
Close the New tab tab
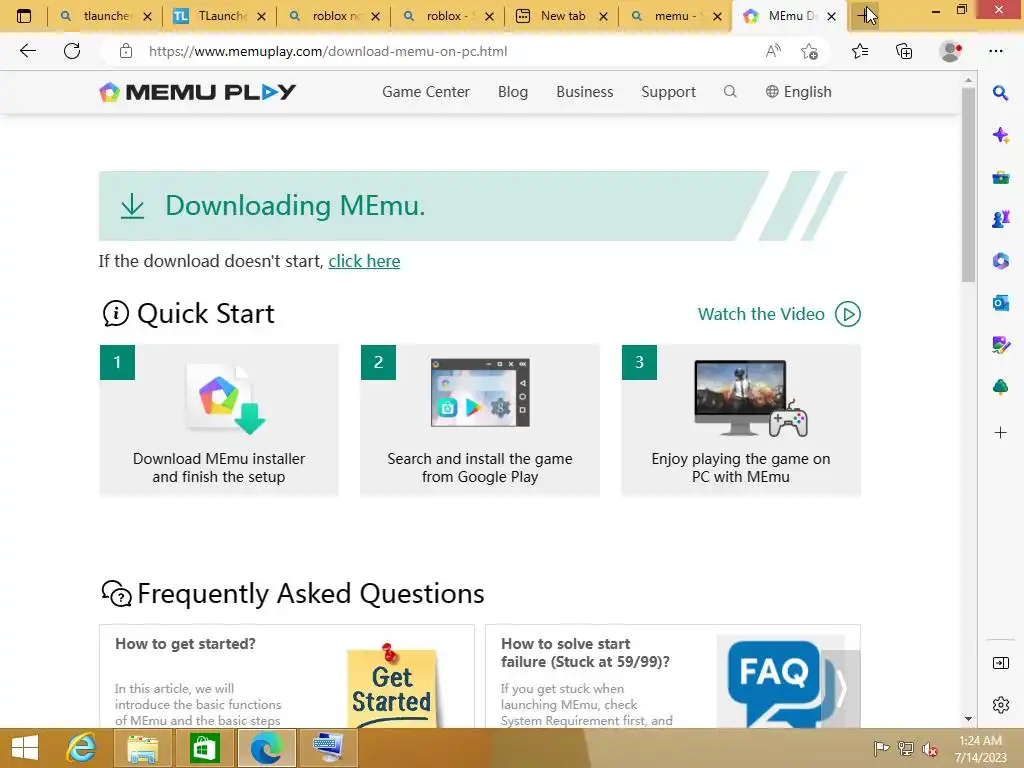(x=603, y=17)
